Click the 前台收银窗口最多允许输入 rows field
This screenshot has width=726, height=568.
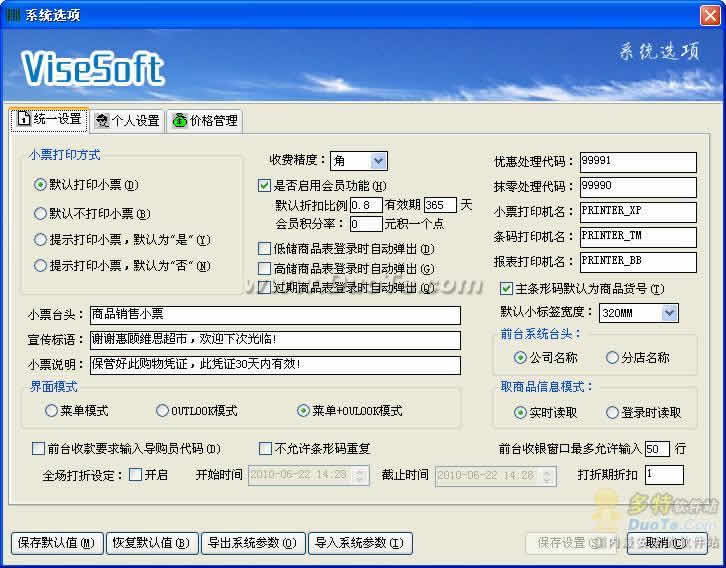[x=657, y=449]
